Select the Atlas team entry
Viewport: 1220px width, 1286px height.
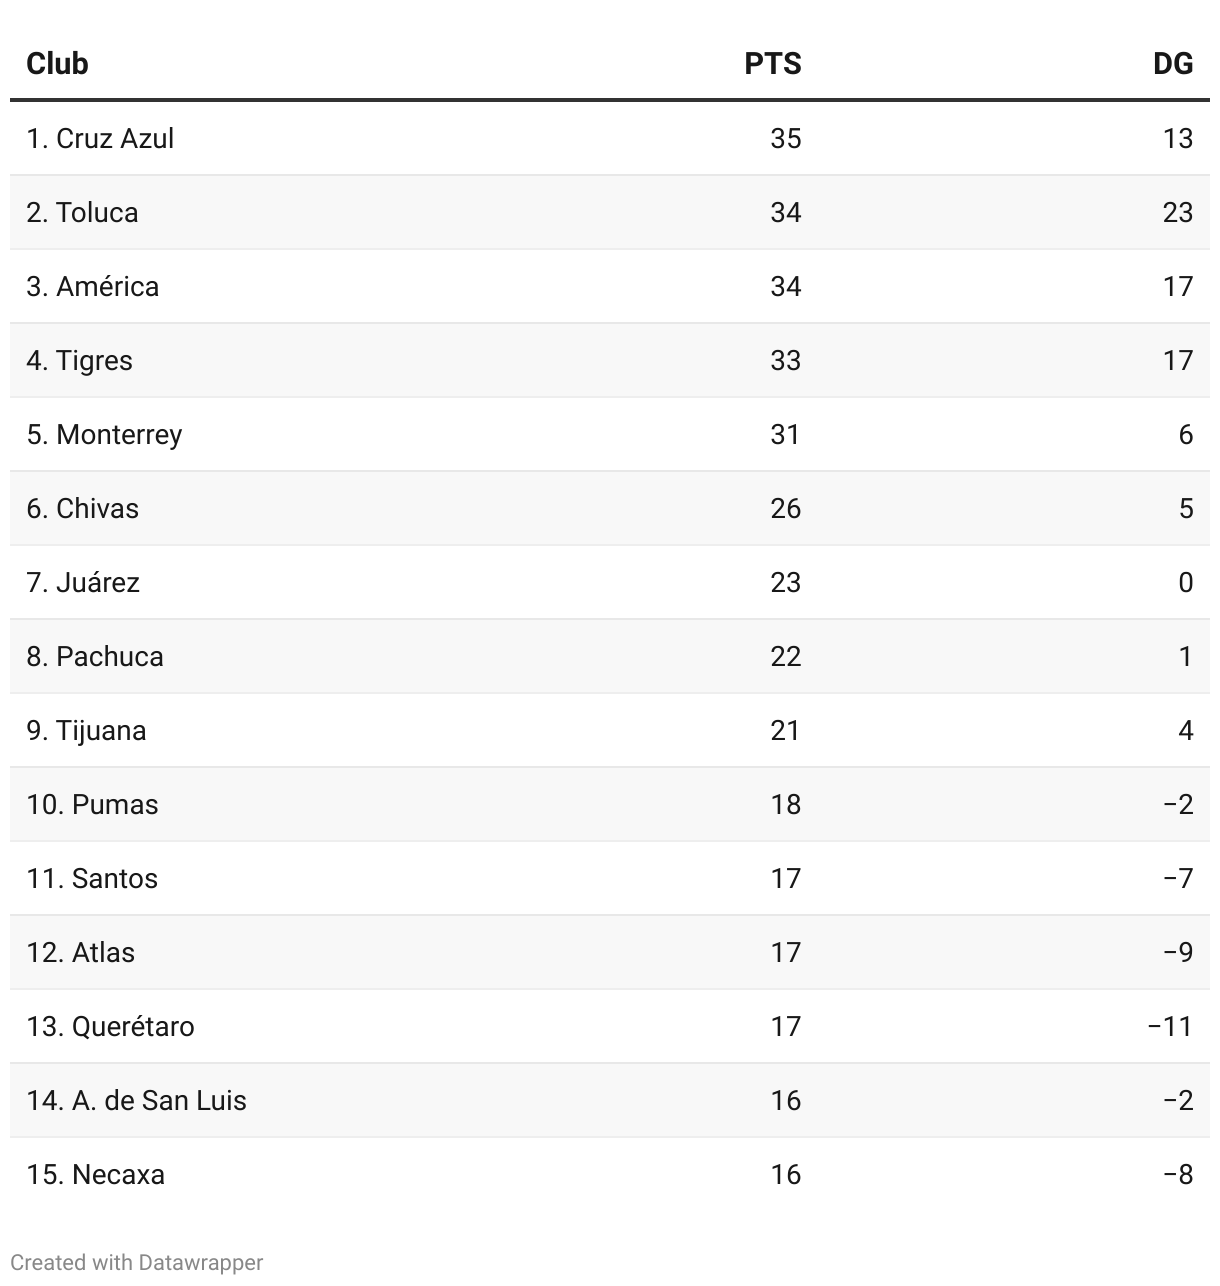coord(80,952)
